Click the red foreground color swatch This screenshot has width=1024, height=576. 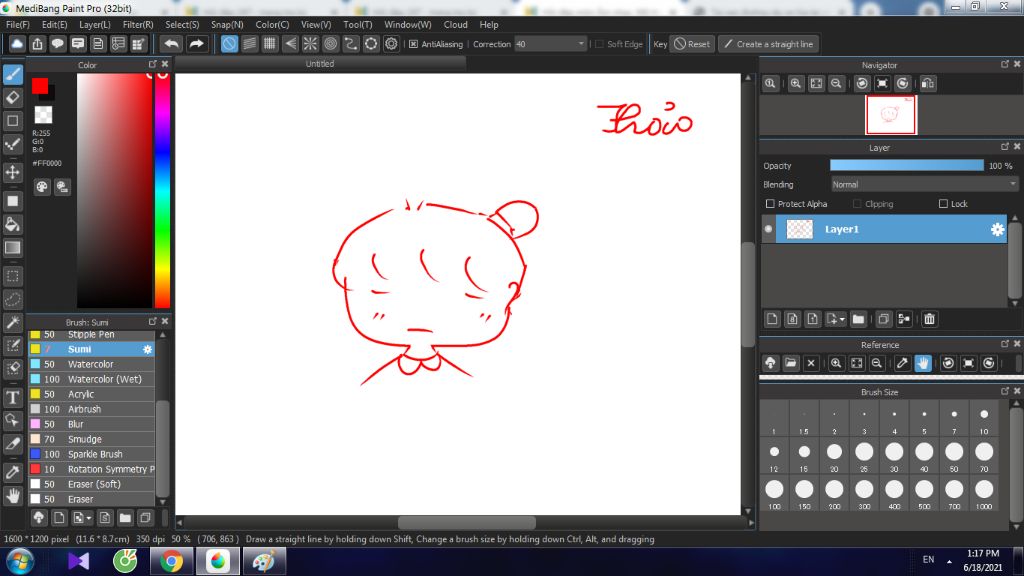point(40,86)
